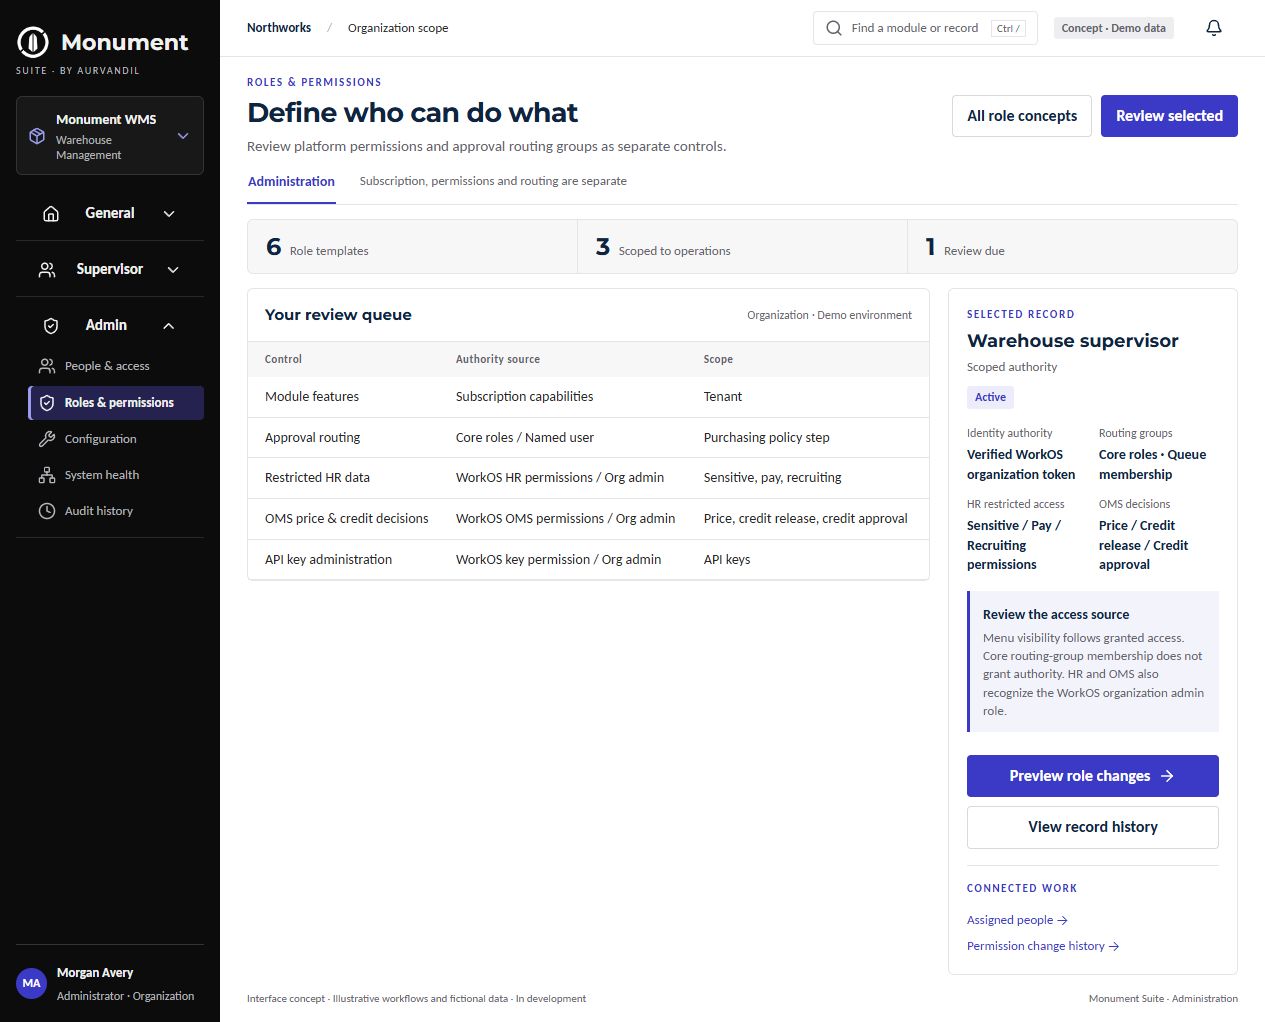The width and height of the screenshot is (1265, 1022).
Task: Click the 3 Scoped to operations card
Action: [742, 247]
